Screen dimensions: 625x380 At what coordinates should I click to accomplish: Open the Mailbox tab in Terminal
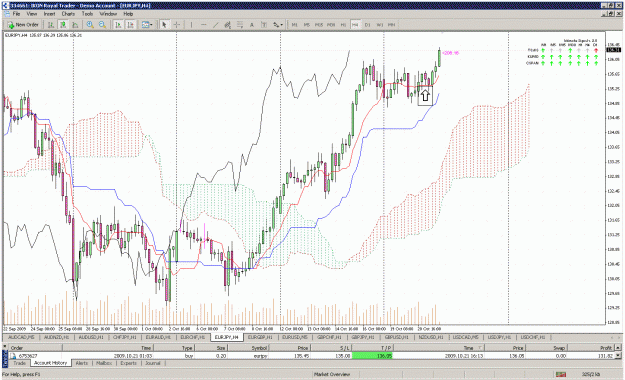coord(104,363)
